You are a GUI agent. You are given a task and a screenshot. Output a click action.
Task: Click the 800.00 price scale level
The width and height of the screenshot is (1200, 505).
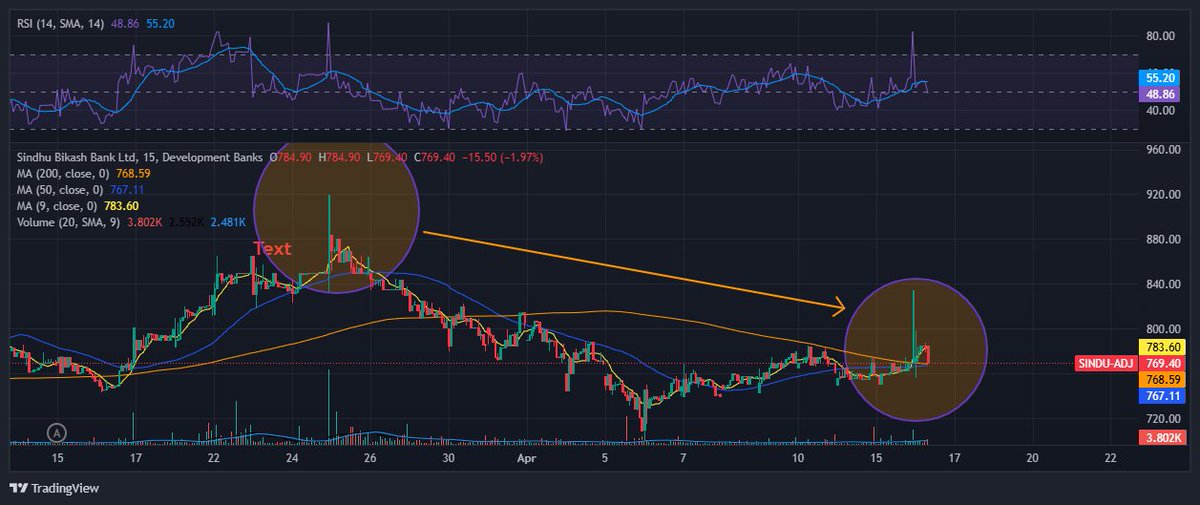1163,329
